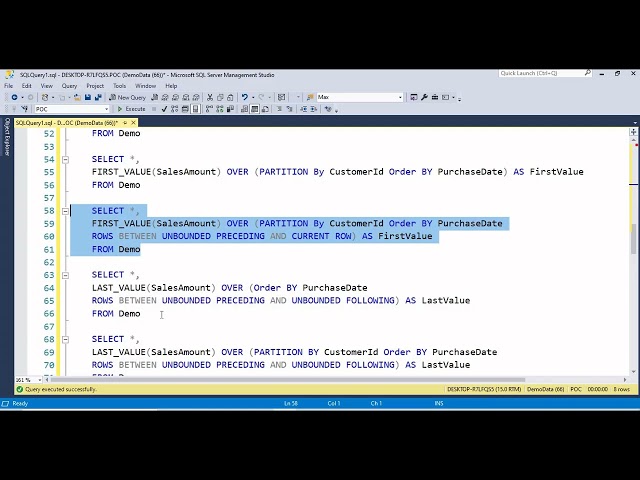
Task: Open the navigate backward history dropdown arrow
Action: tap(22, 97)
